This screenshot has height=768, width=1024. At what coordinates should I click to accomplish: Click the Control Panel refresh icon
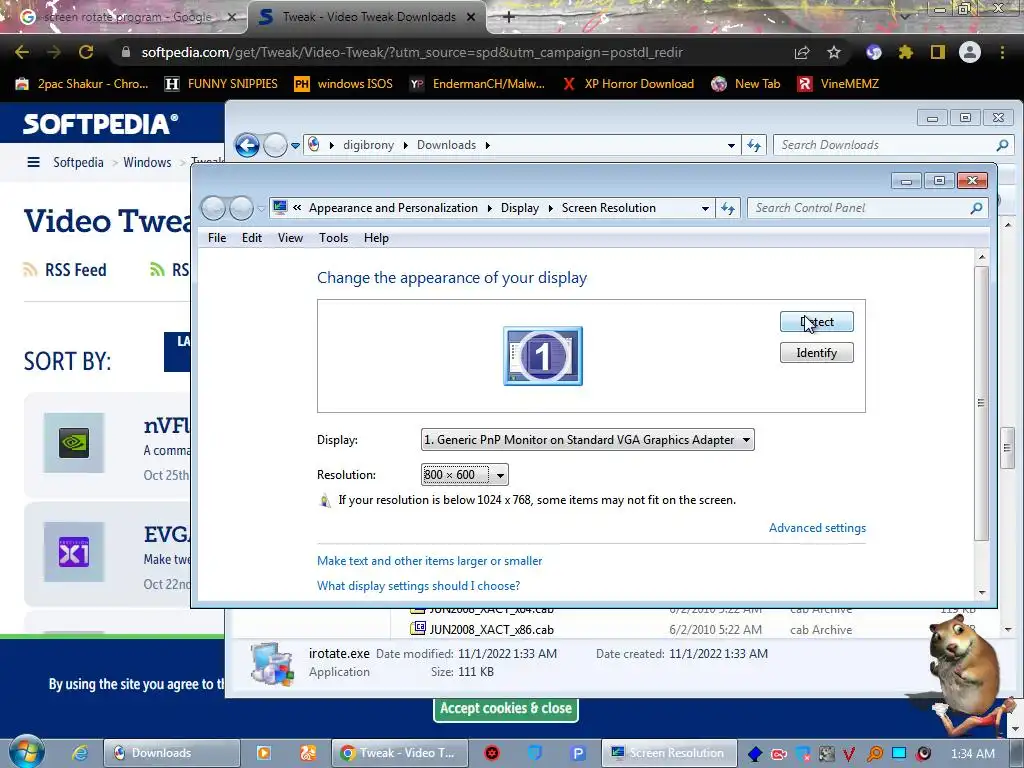pos(728,208)
